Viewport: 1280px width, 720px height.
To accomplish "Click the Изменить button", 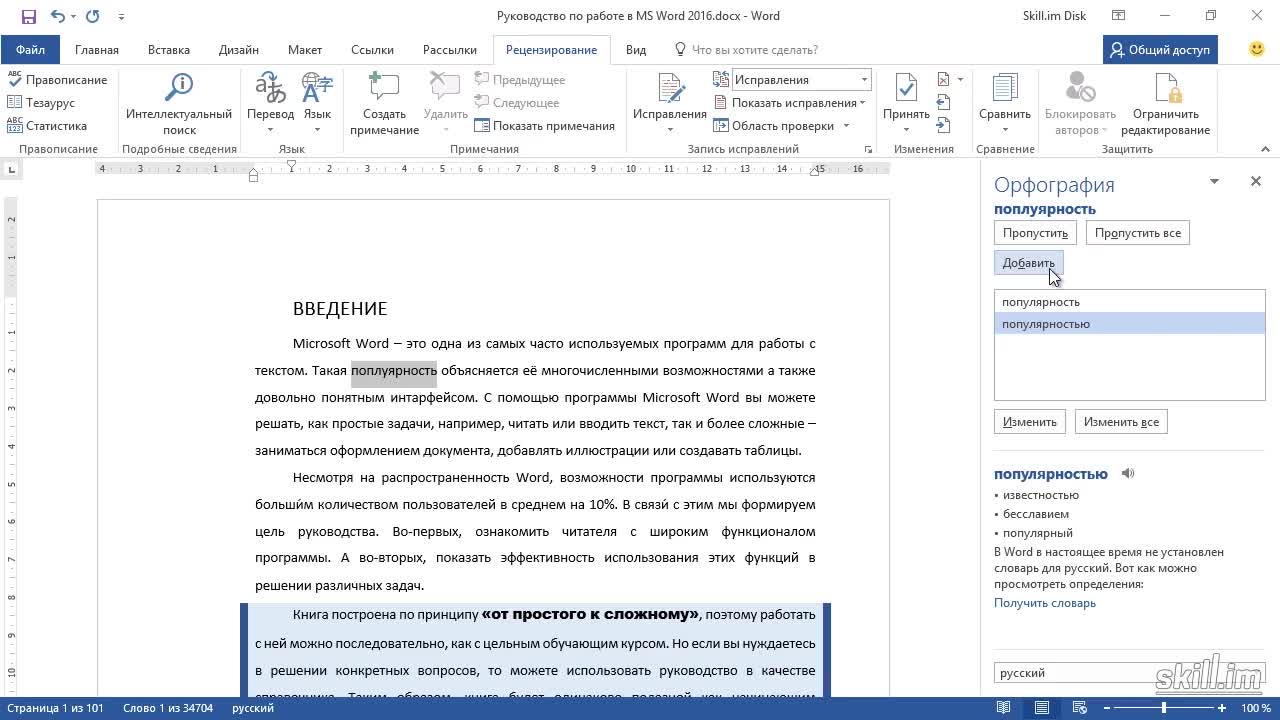I will (x=1030, y=422).
